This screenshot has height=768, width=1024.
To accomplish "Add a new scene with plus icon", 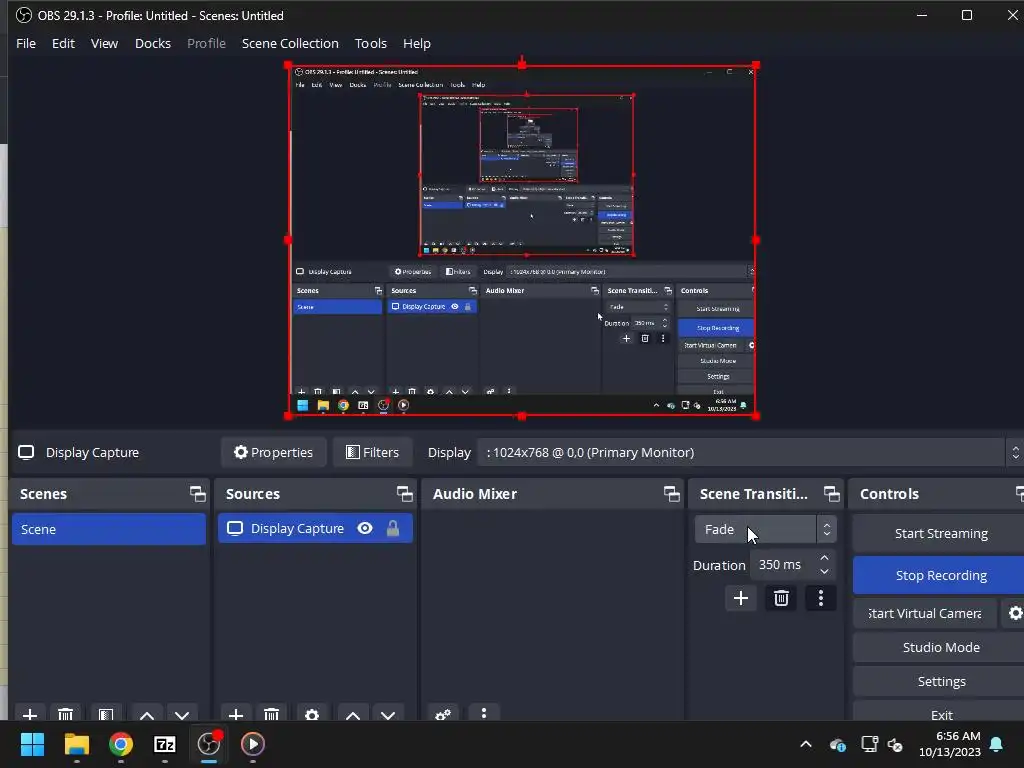I will tap(29, 714).
